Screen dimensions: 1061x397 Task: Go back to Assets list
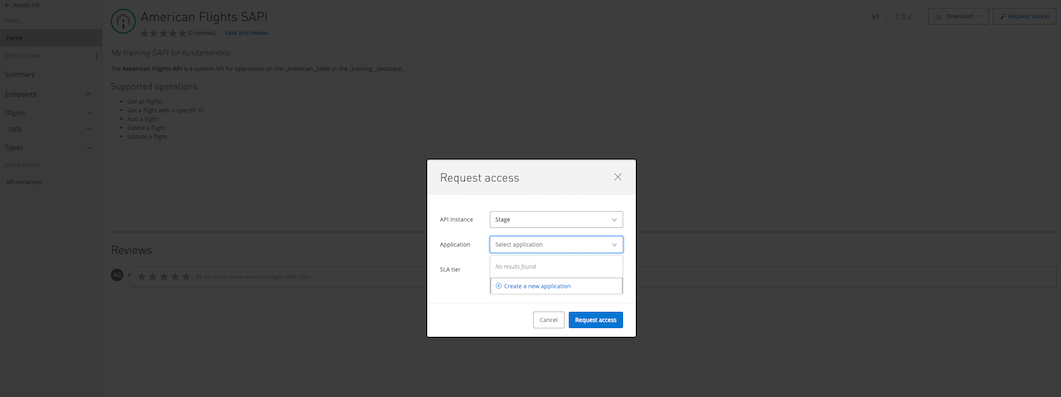pyautogui.click(x=22, y=5)
